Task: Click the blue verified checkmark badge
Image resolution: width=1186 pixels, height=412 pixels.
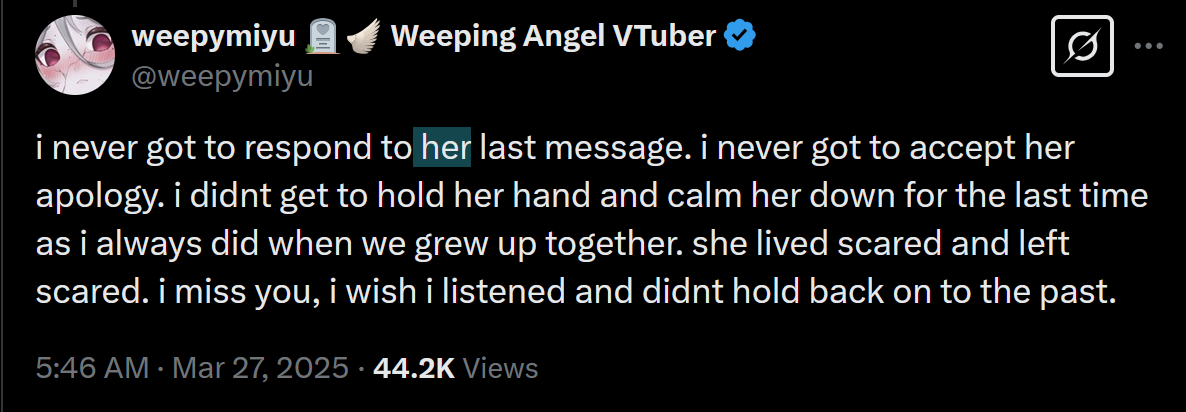Action: point(741,37)
